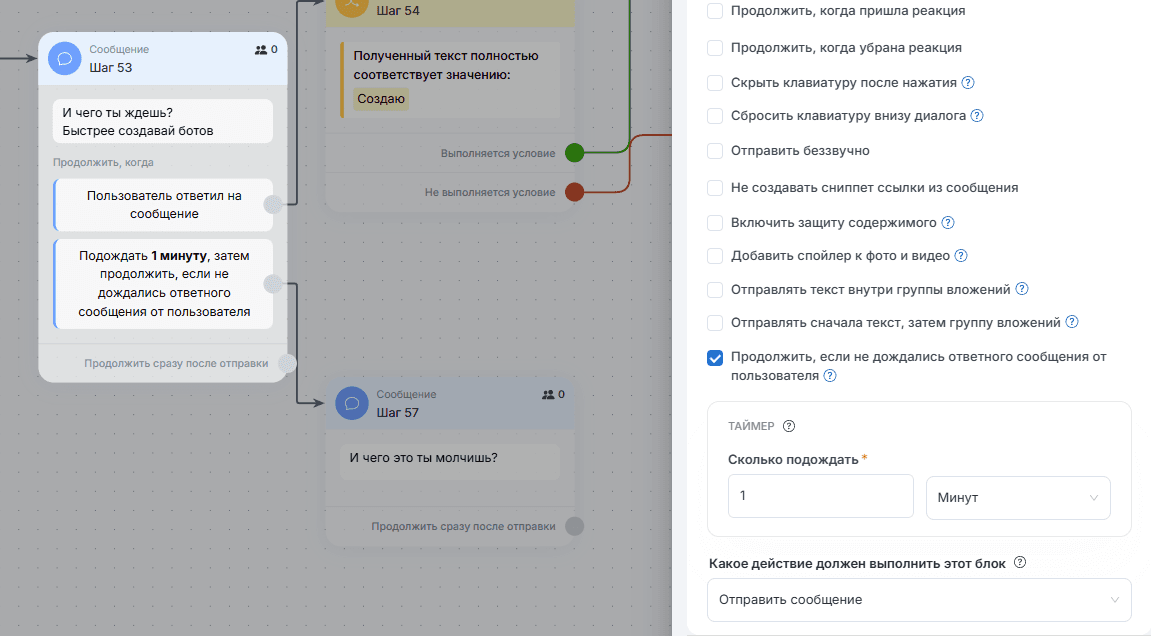Click the subscribers count icon on Шаг 57
Image resolution: width=1151 pixels, height=636 pixels.
point(548,394)
